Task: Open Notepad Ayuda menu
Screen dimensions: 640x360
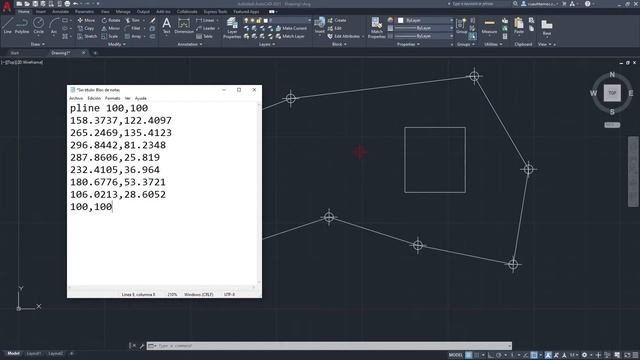Action: 141,98
